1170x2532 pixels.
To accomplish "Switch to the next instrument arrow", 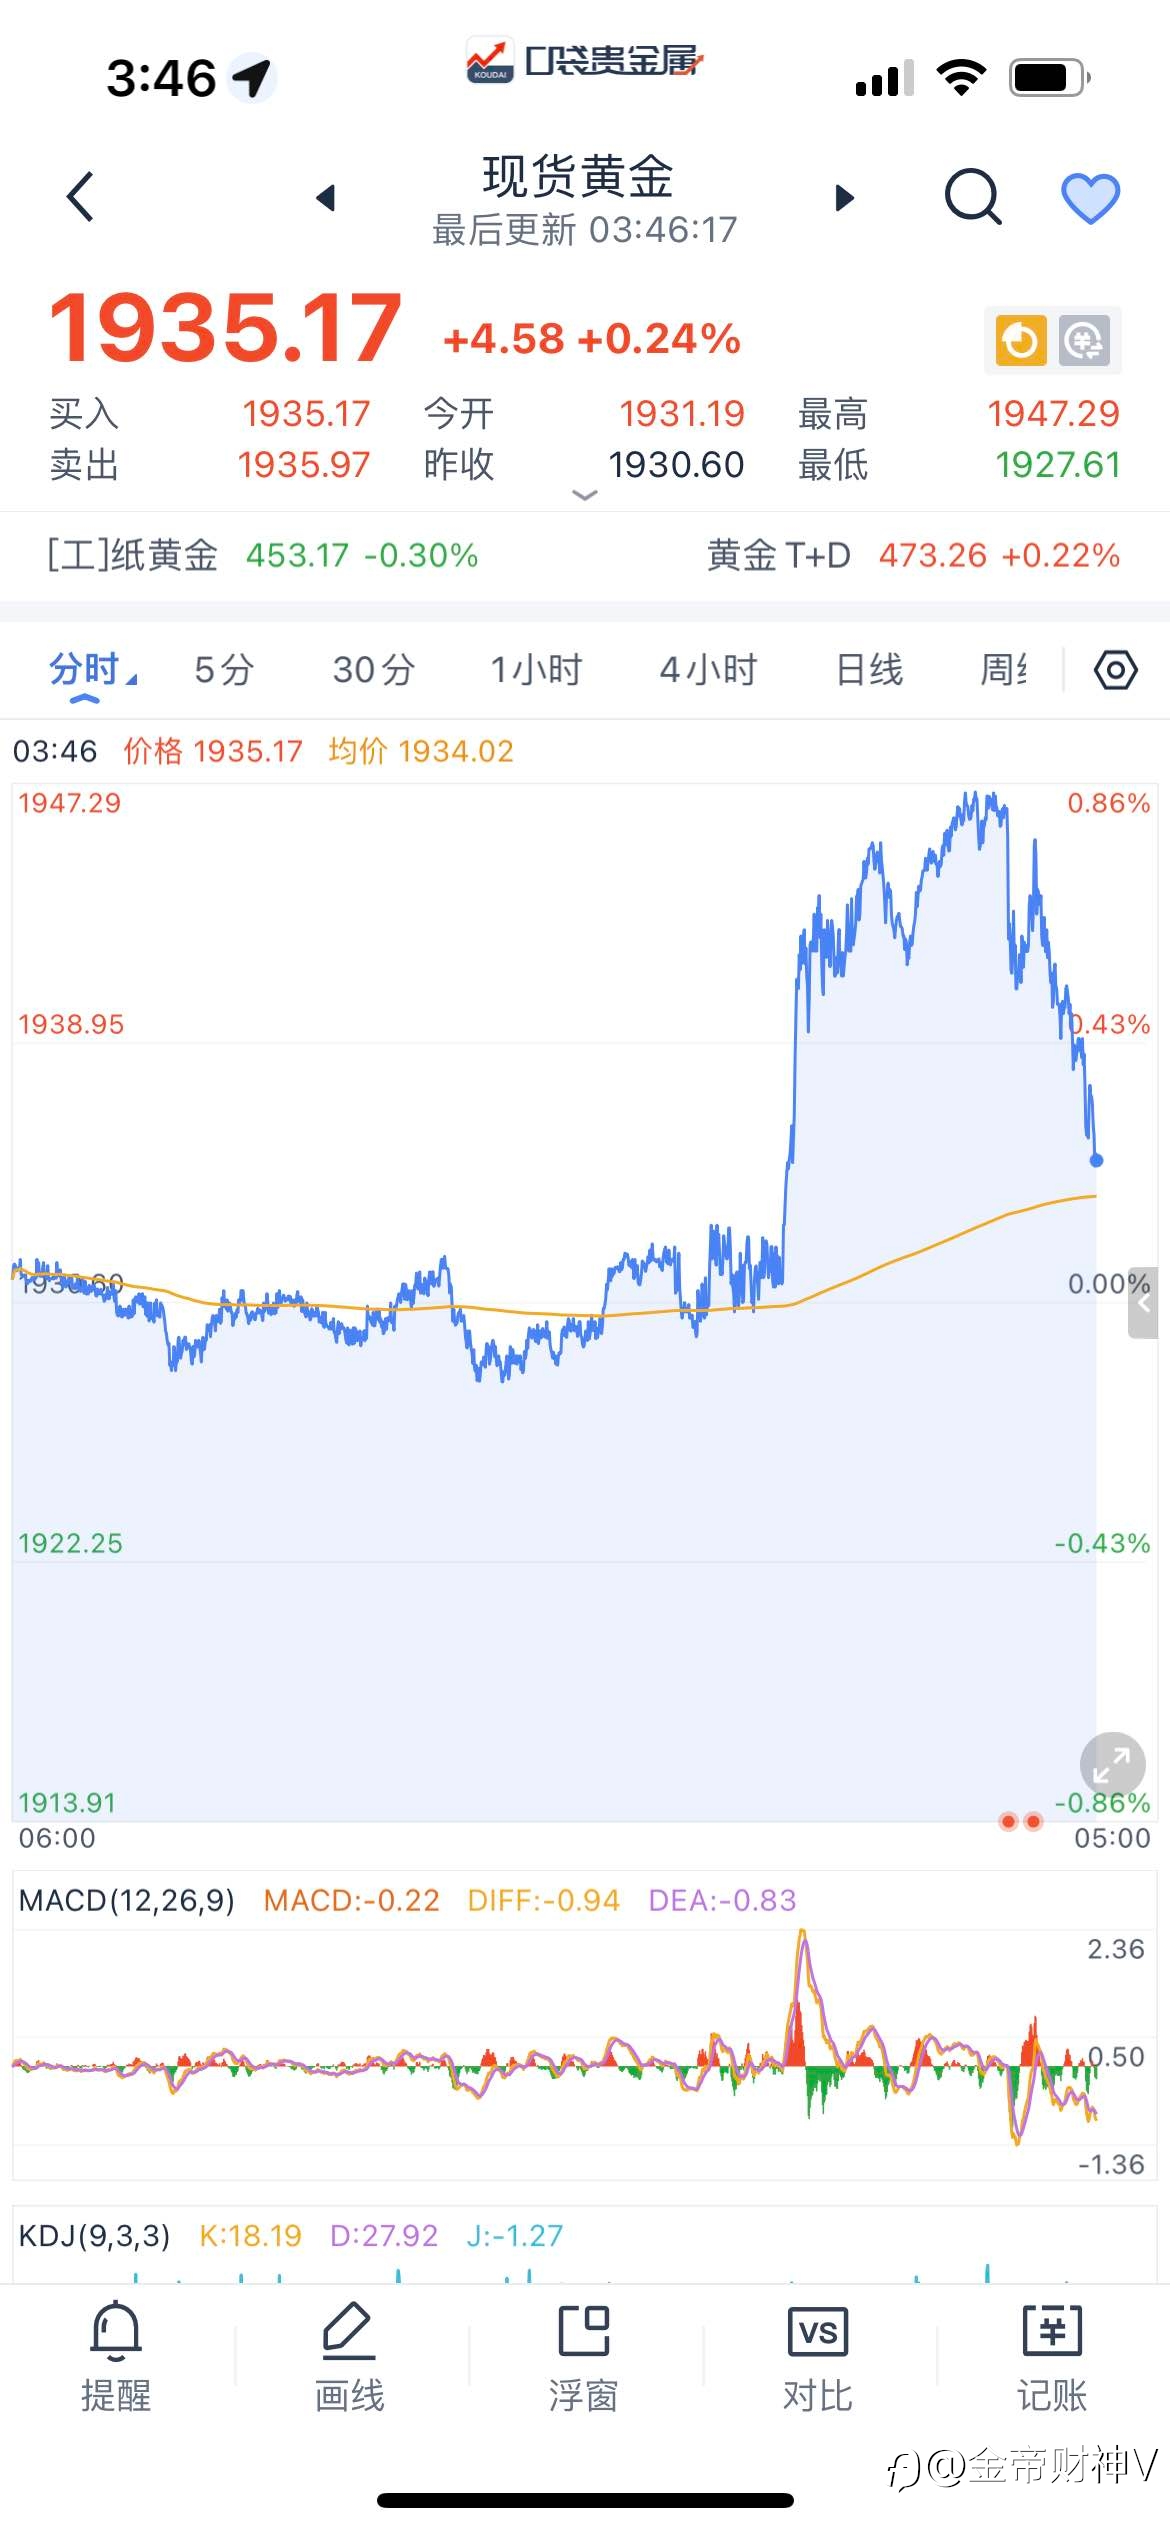I will tap(845, 198).
